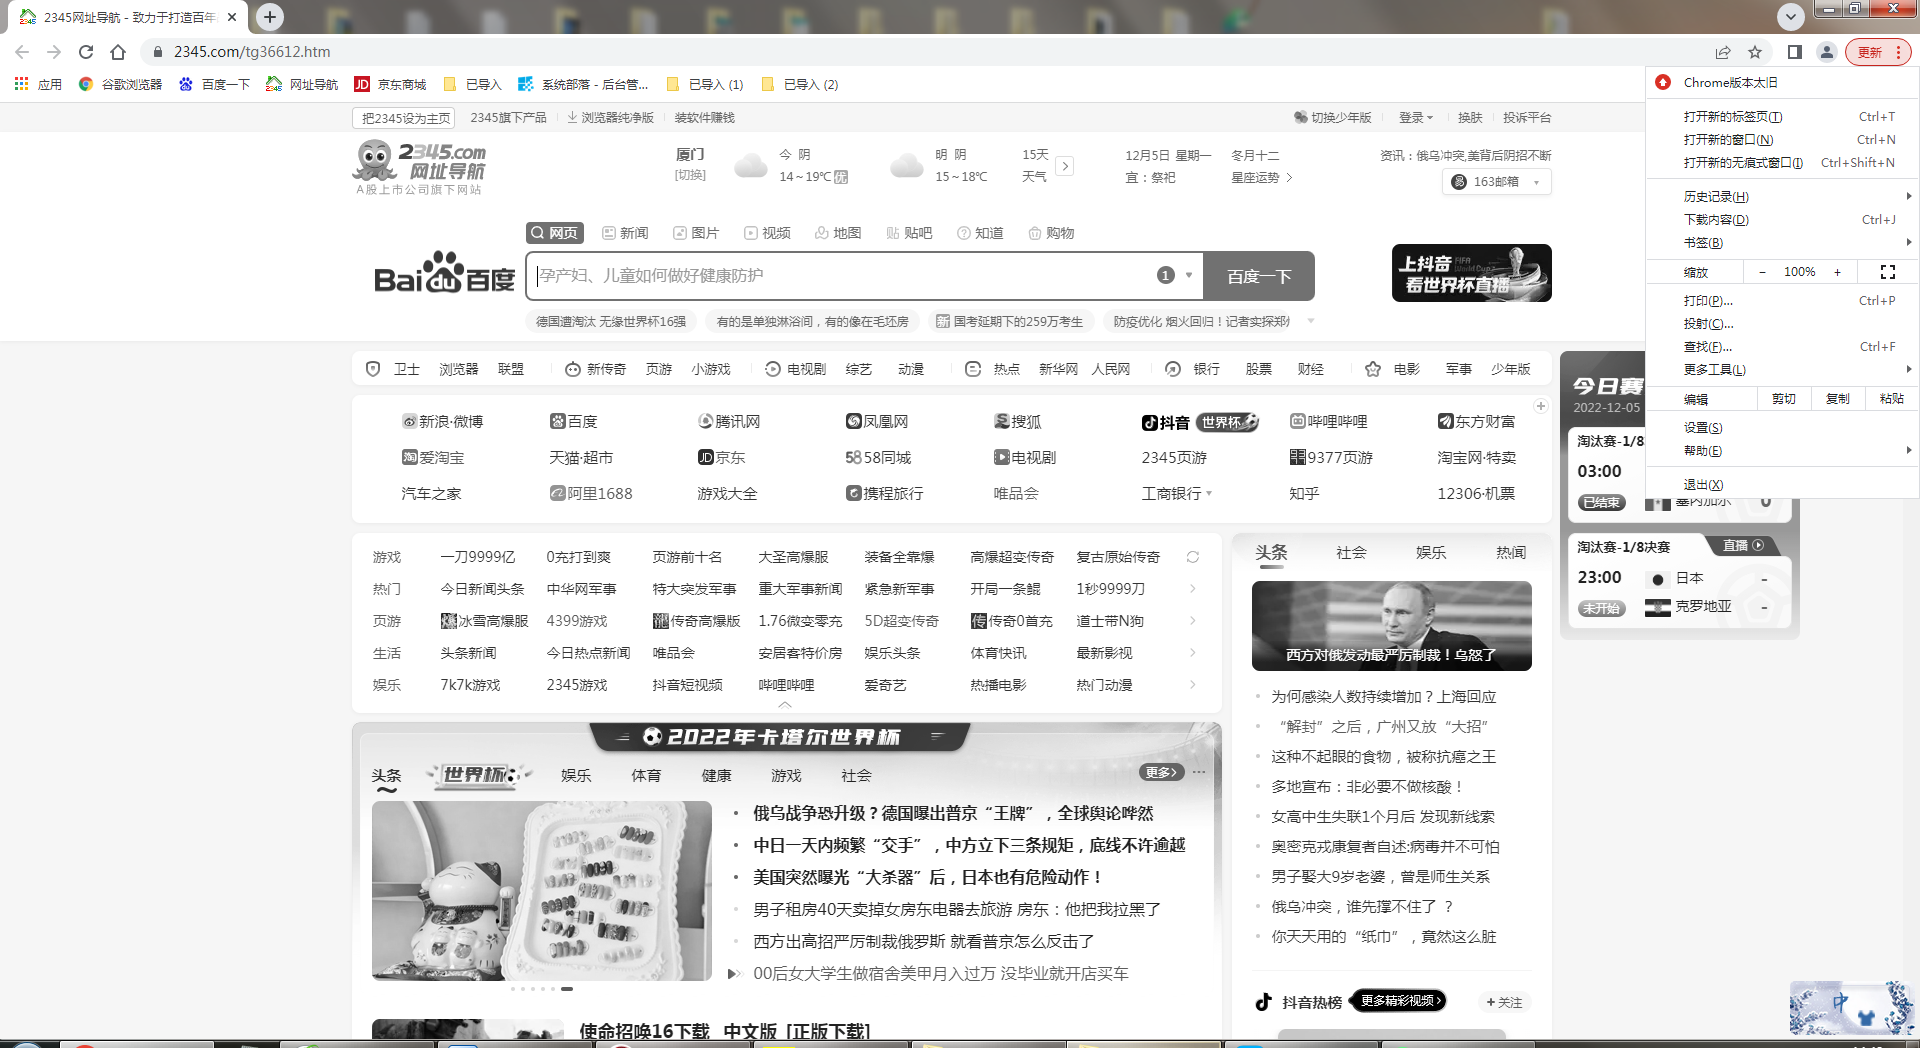Enter fullscreen via the zoom row icon
1920x1048 pixels.
pos(1887,272)
